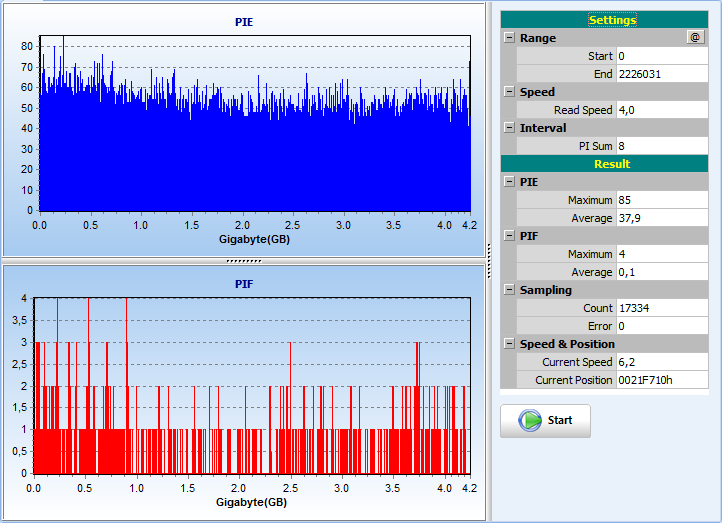
Task: Click the horizontal splitter between PIE and PIF charts
Action: pyautogui.click(x=244, y=261)
